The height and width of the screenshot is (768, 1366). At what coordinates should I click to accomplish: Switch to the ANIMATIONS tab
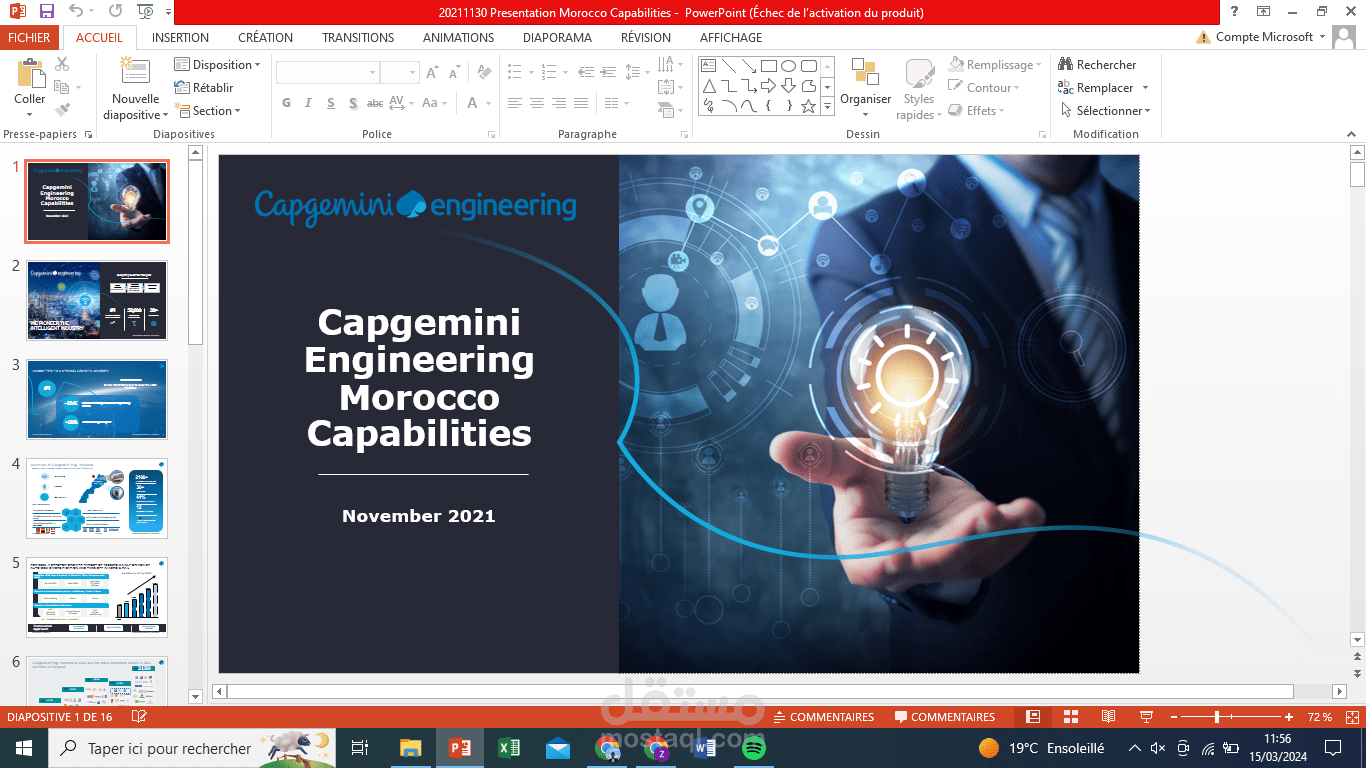(458, 38)
